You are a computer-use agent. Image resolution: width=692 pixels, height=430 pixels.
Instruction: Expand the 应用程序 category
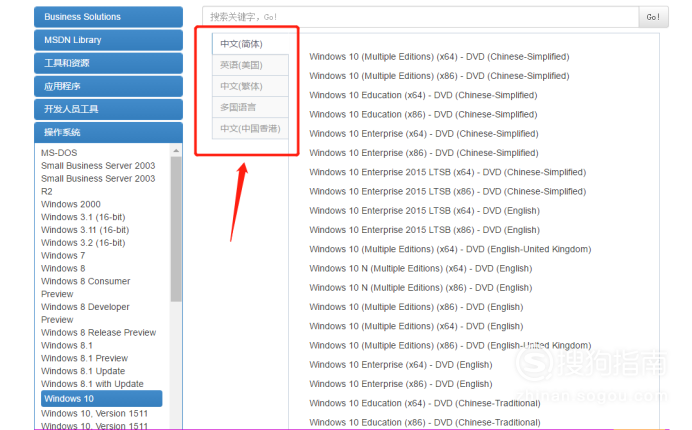click(108, 86)
